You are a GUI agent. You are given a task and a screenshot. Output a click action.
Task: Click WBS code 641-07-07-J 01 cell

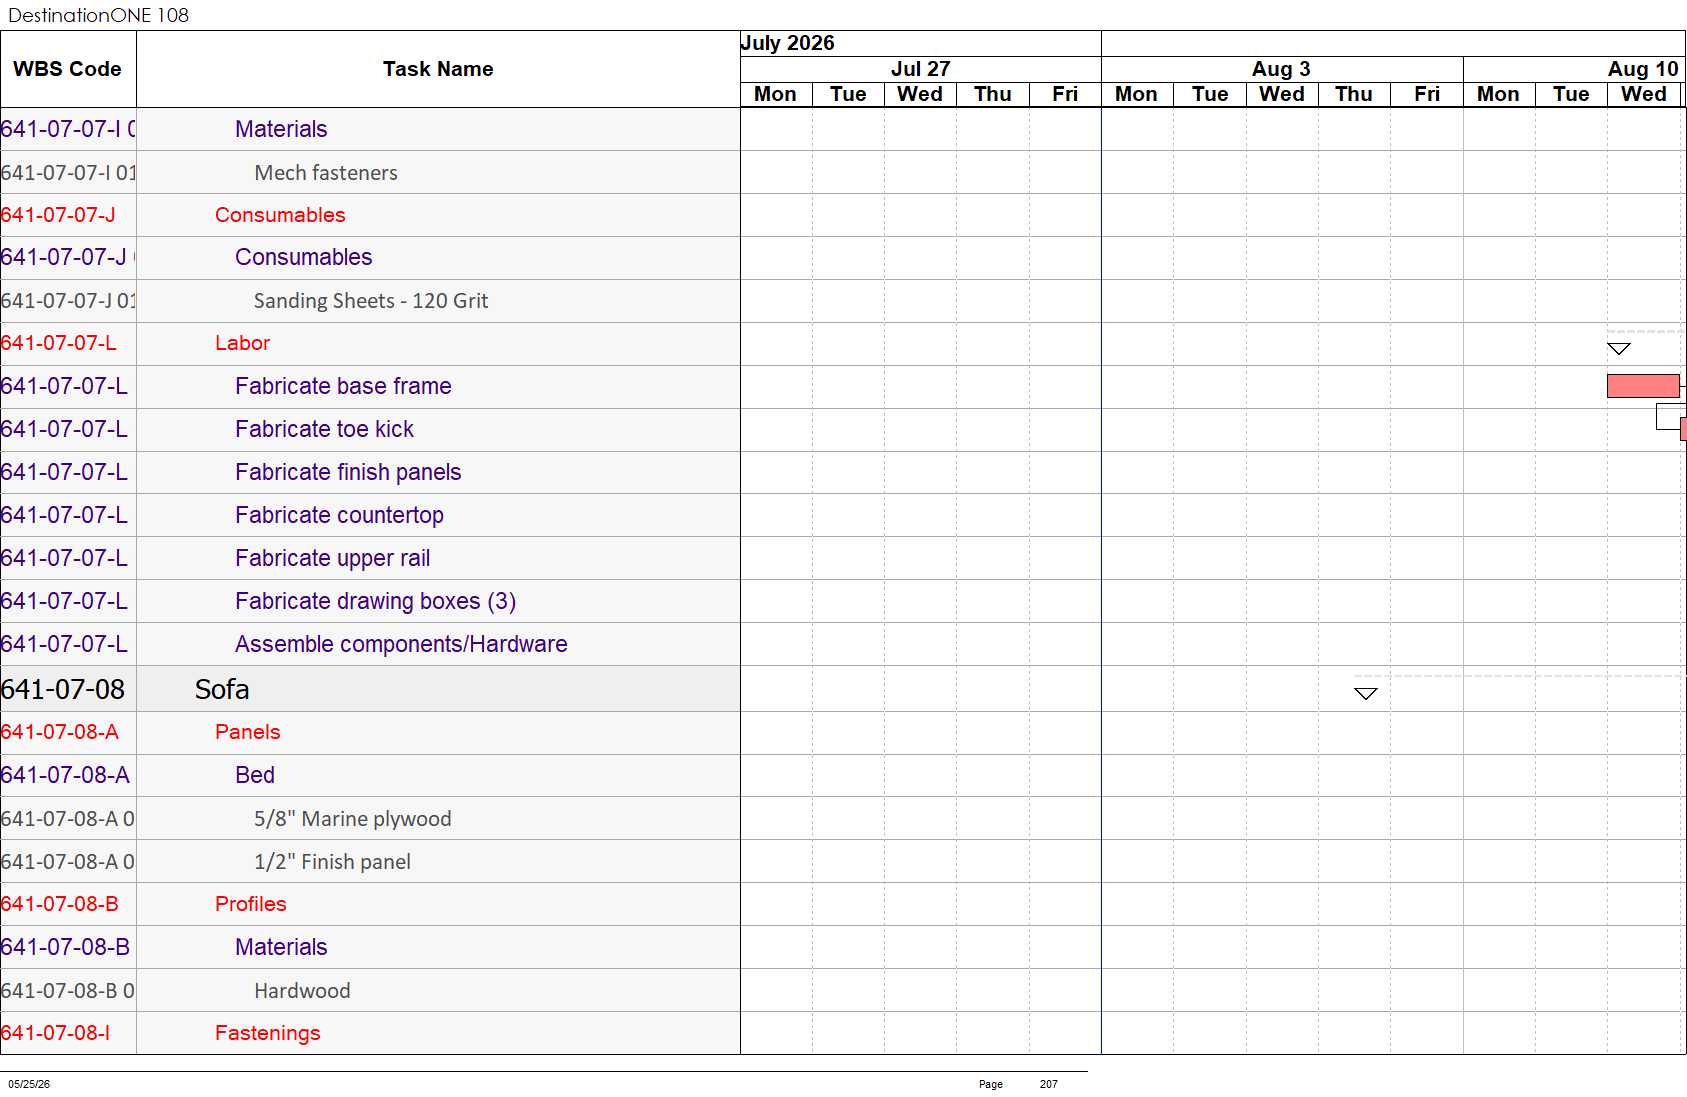68,301
